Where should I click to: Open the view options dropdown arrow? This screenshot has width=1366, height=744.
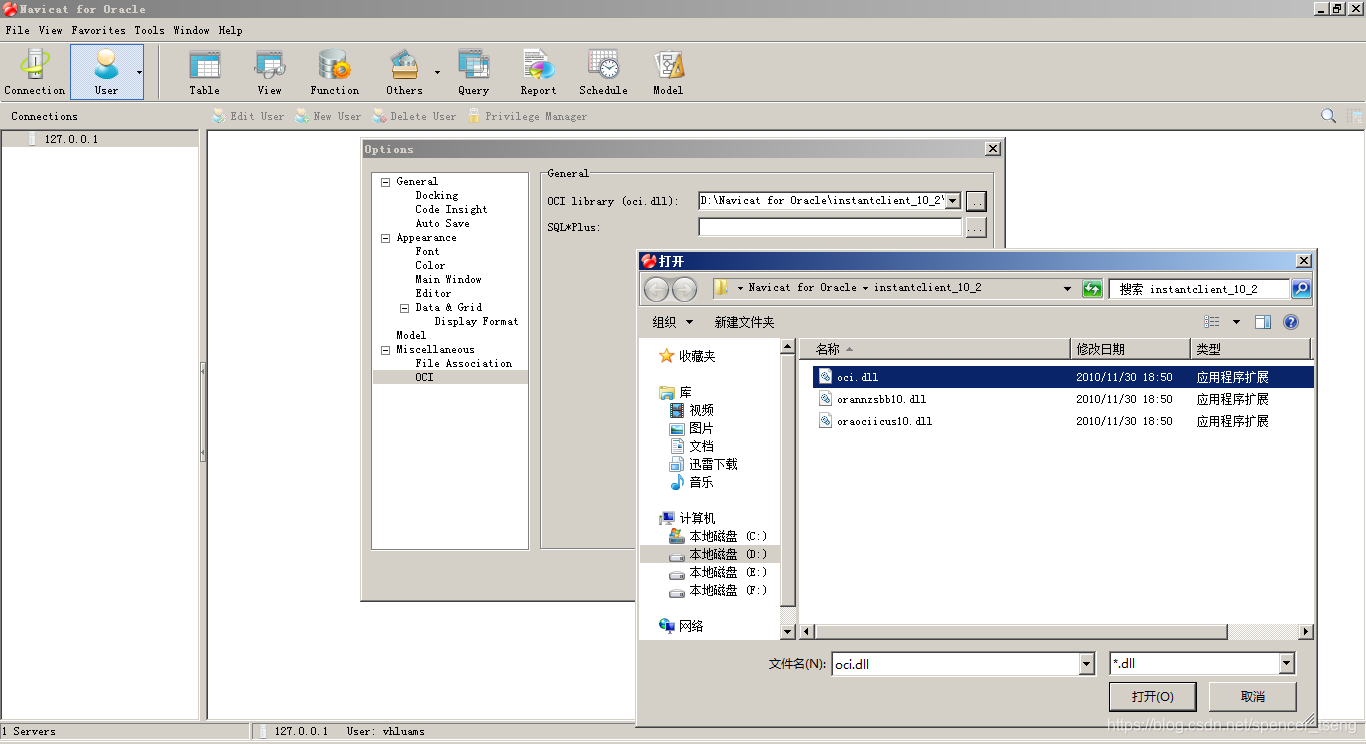point(1236,322)
